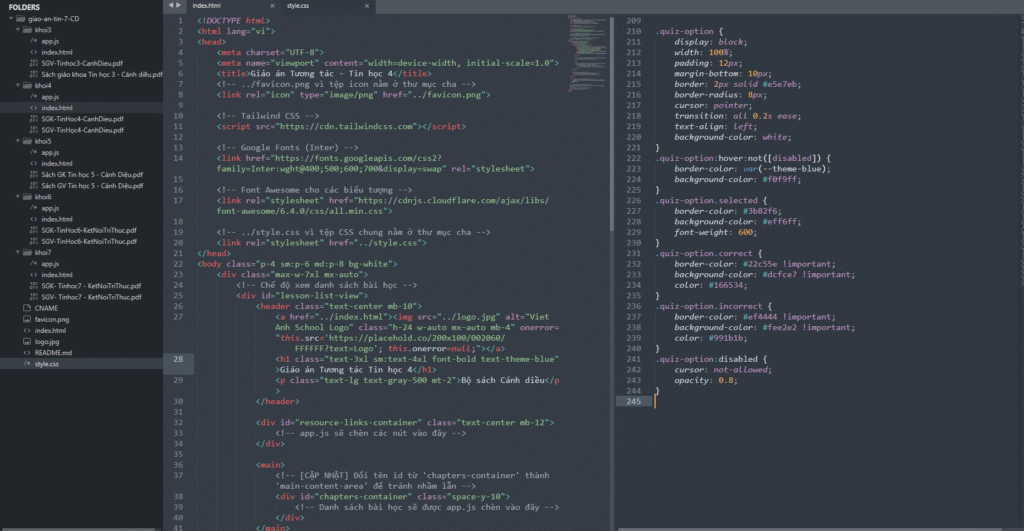Viewport: 1024px width, 531px height.
Task: Click the khoi6 folder icon
Action: pyautogui.click(x=27, y=197)
